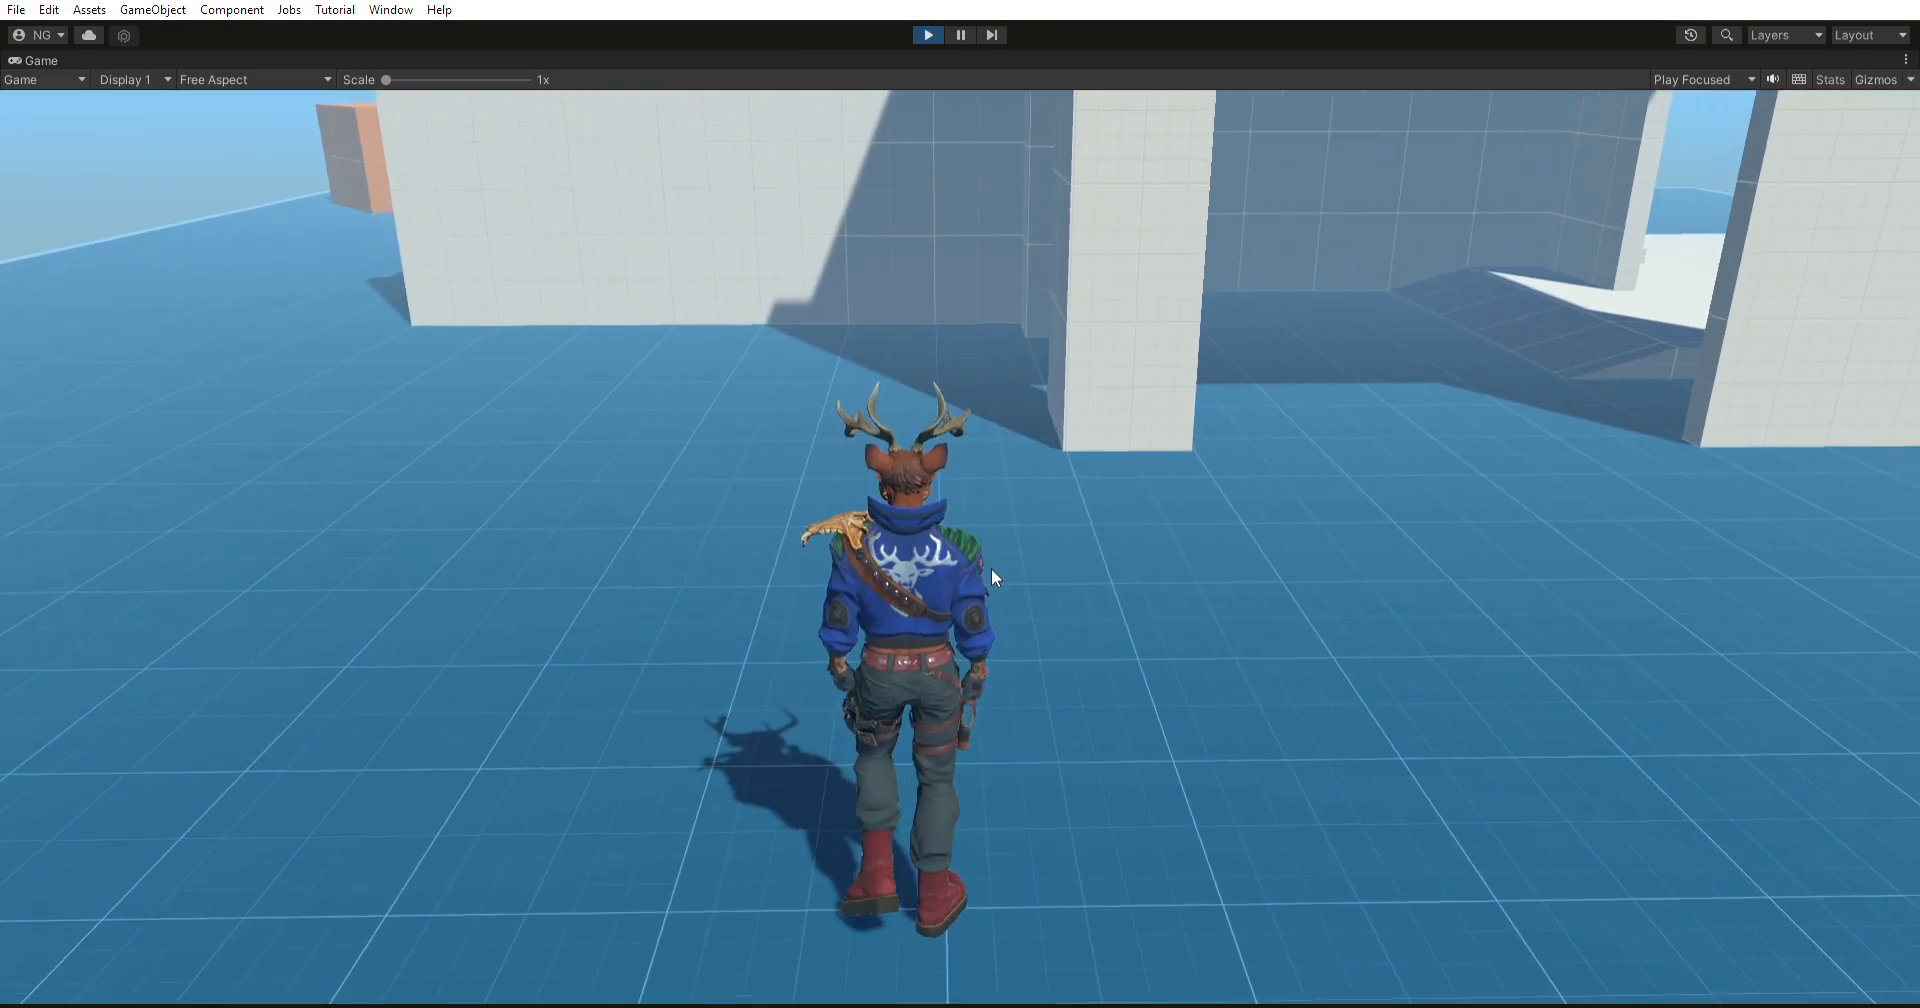Open the NG account dropdown
1920x1008 pixels.
(38, 35)
